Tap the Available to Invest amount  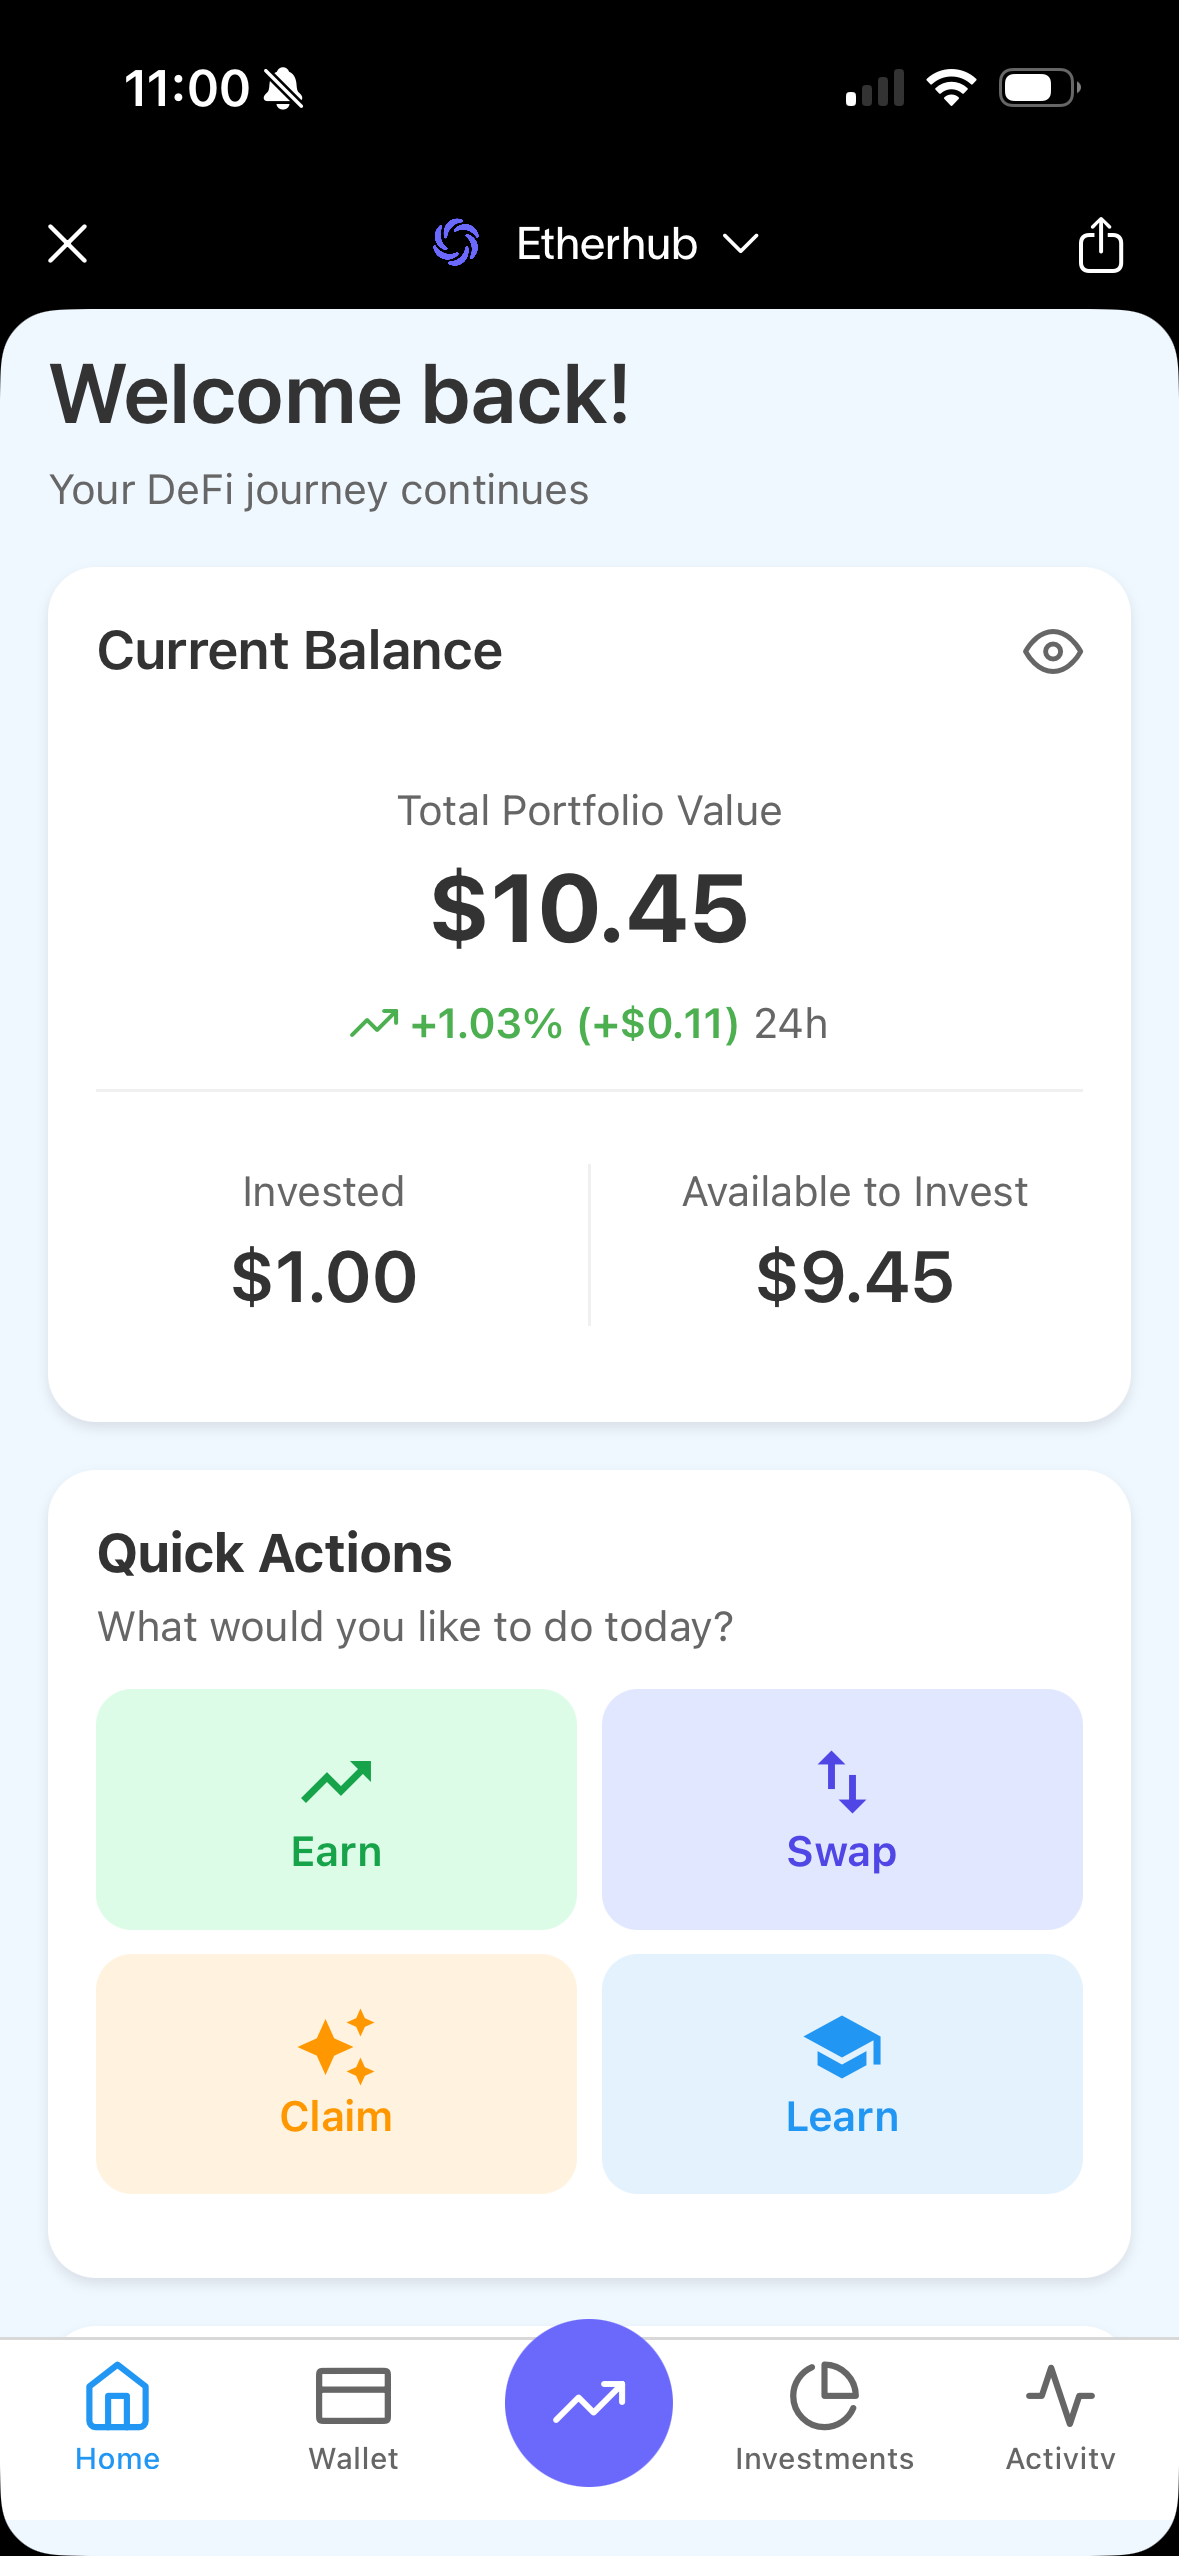tap(855, 1277)
